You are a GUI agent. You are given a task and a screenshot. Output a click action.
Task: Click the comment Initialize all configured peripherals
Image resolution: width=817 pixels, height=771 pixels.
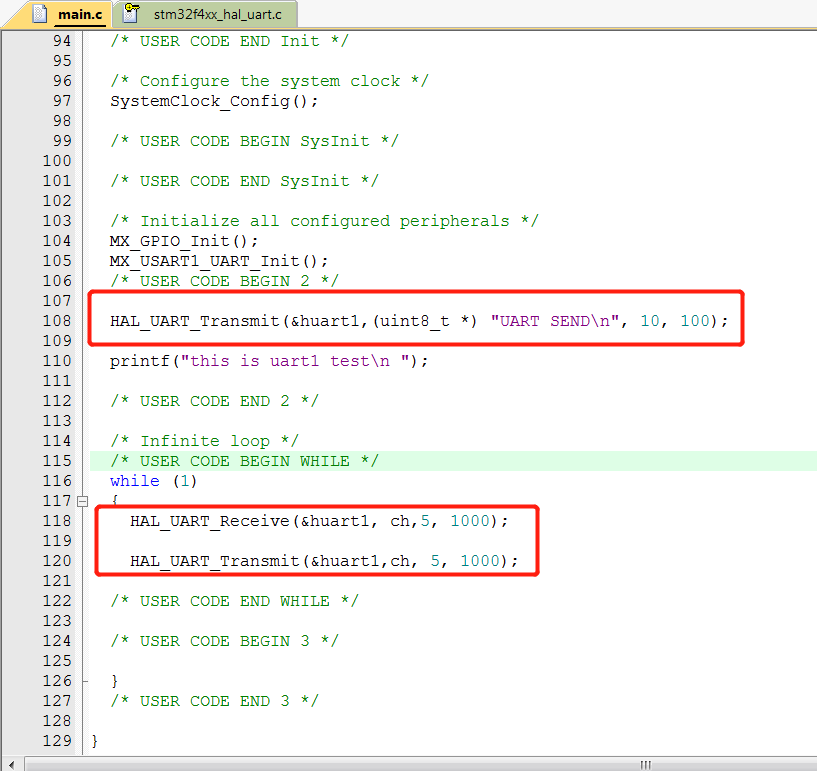tap(324, 221)
